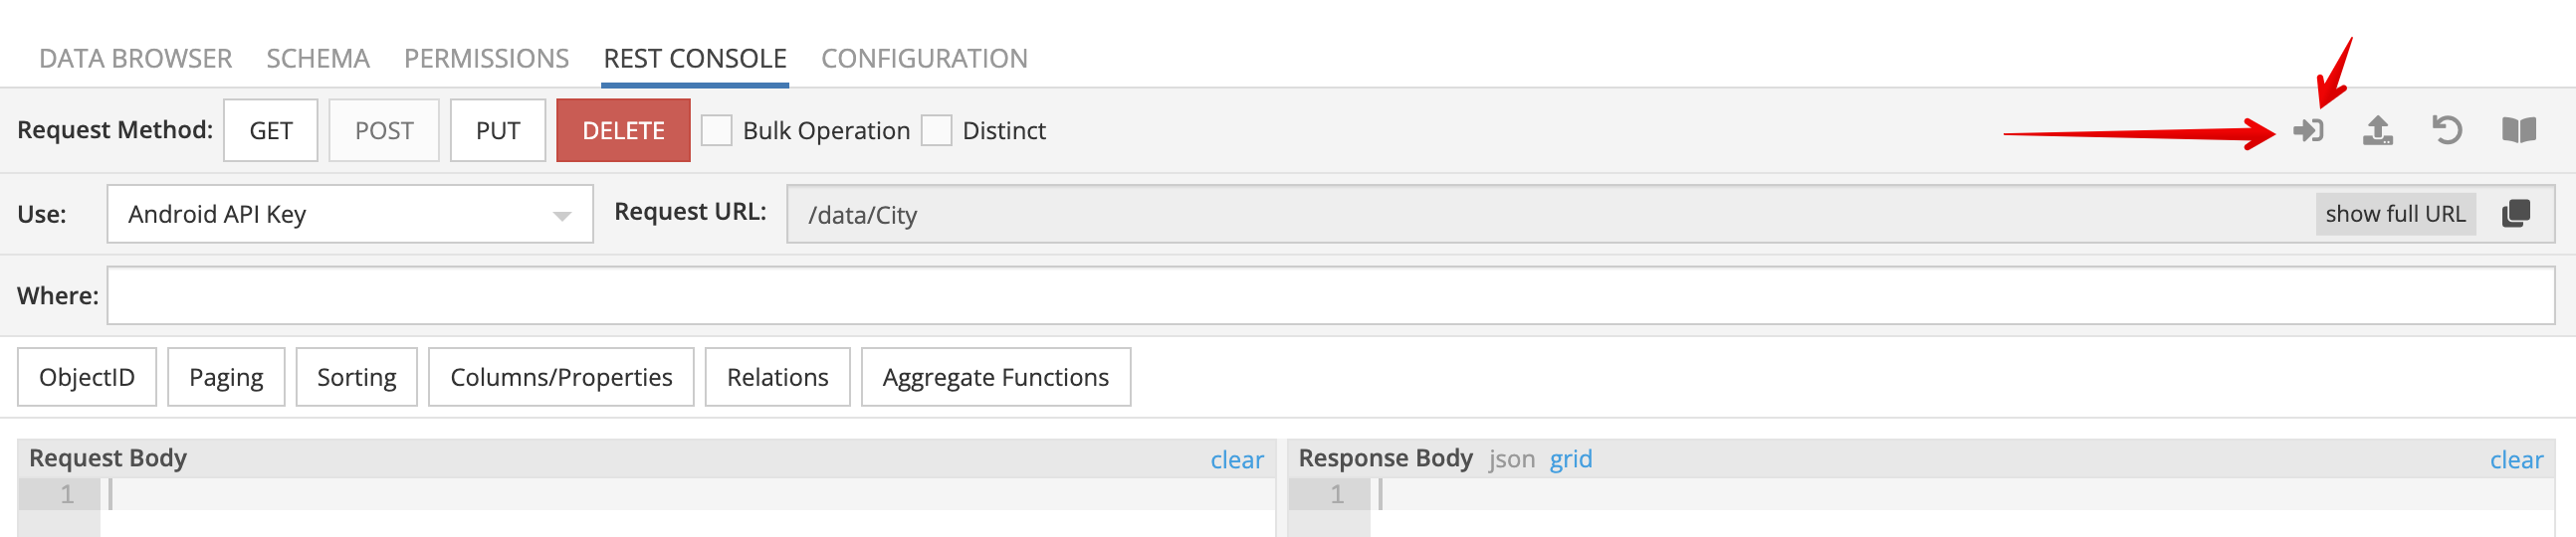Image resolution: width=2576 pixels, height=537 pixels.
Task: Open the Schema tab
Action: pos(318,59)
